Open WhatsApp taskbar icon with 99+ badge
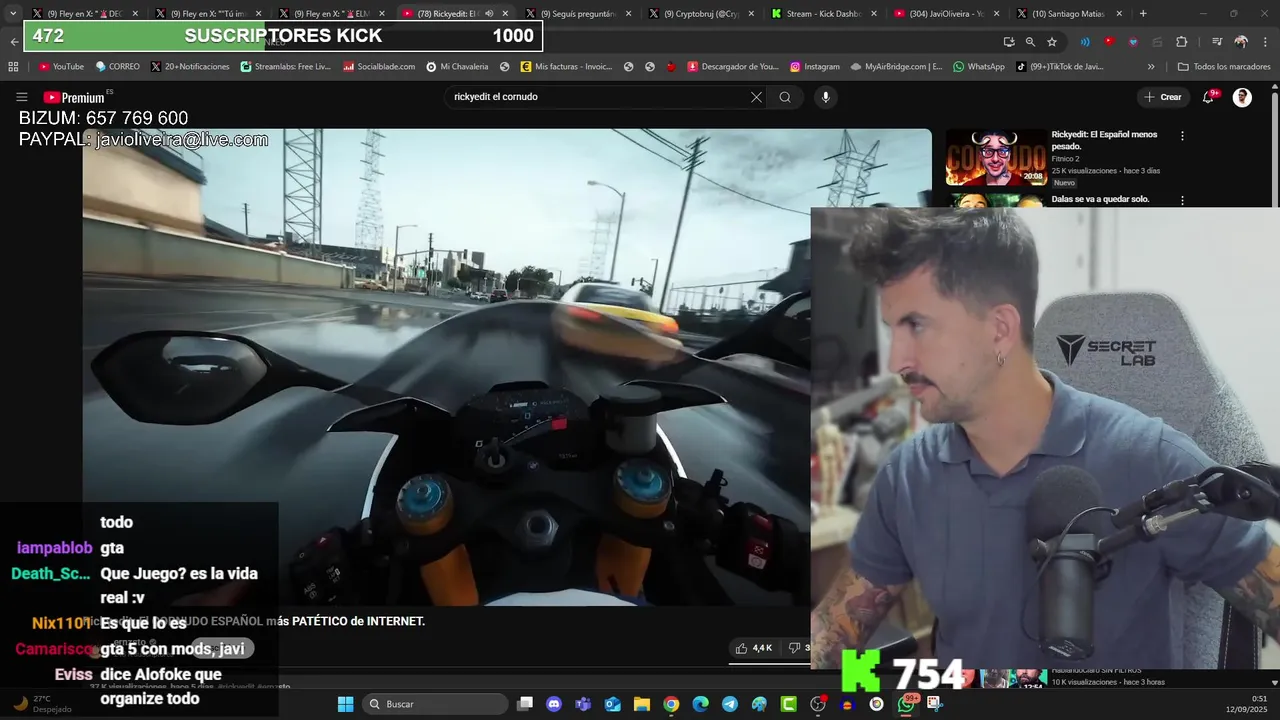This screenshot has height=720, width=1280. [x=906, y=704]
